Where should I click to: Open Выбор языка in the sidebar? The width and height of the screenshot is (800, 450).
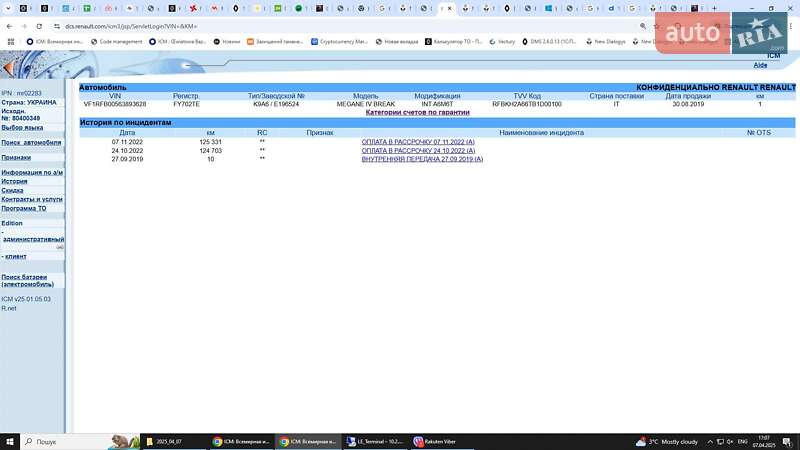22,128
